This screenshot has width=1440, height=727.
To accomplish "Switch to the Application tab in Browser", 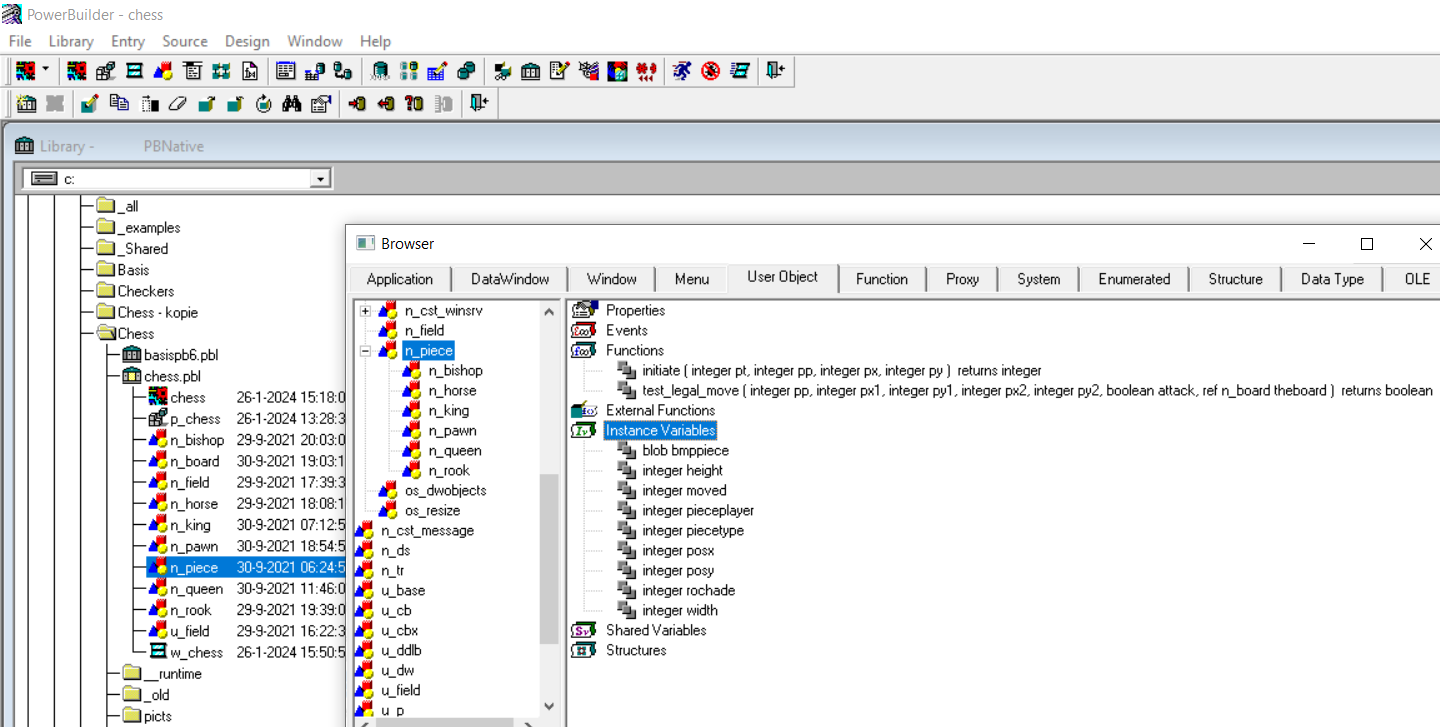I will tap(400, 279).
